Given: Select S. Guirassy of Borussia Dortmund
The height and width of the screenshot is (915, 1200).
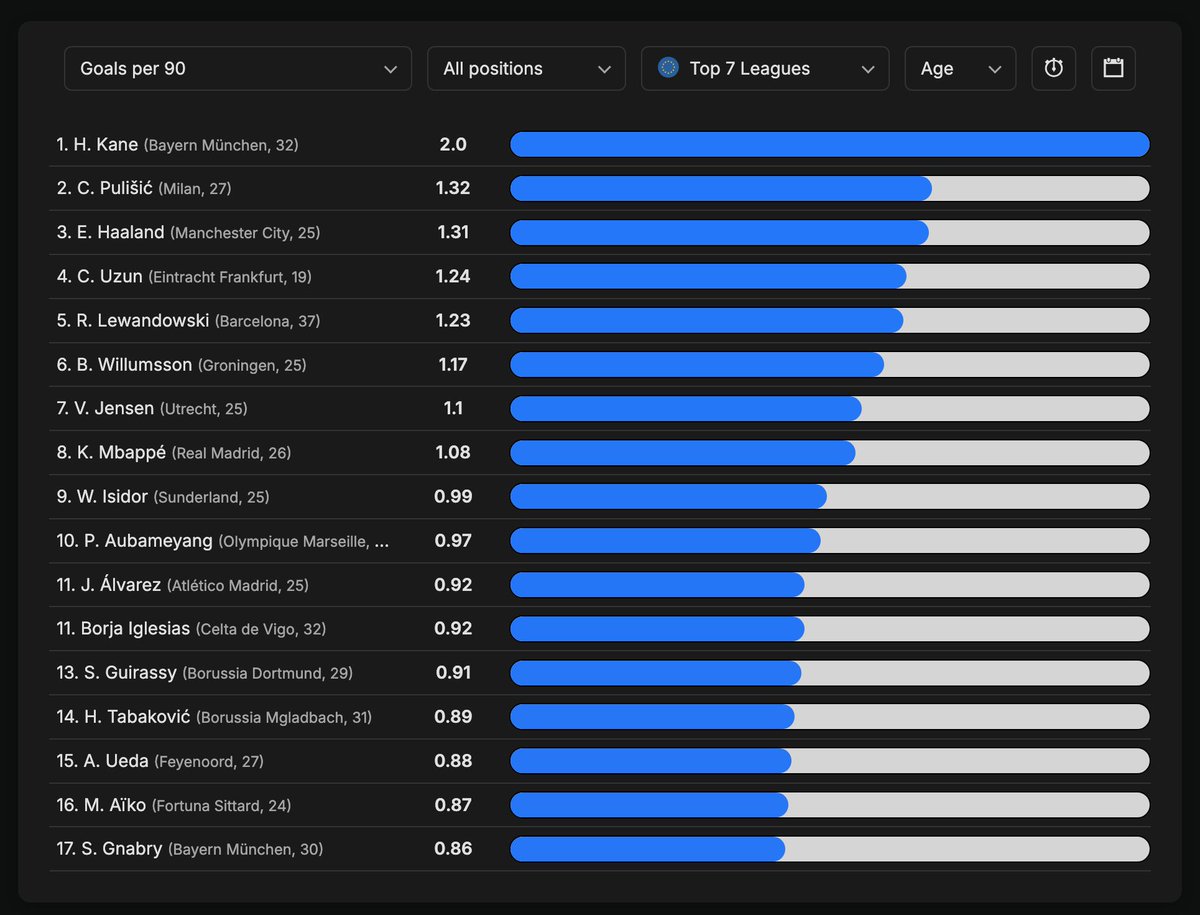Looking at the screenshot, I should click(x=205, y=673).
